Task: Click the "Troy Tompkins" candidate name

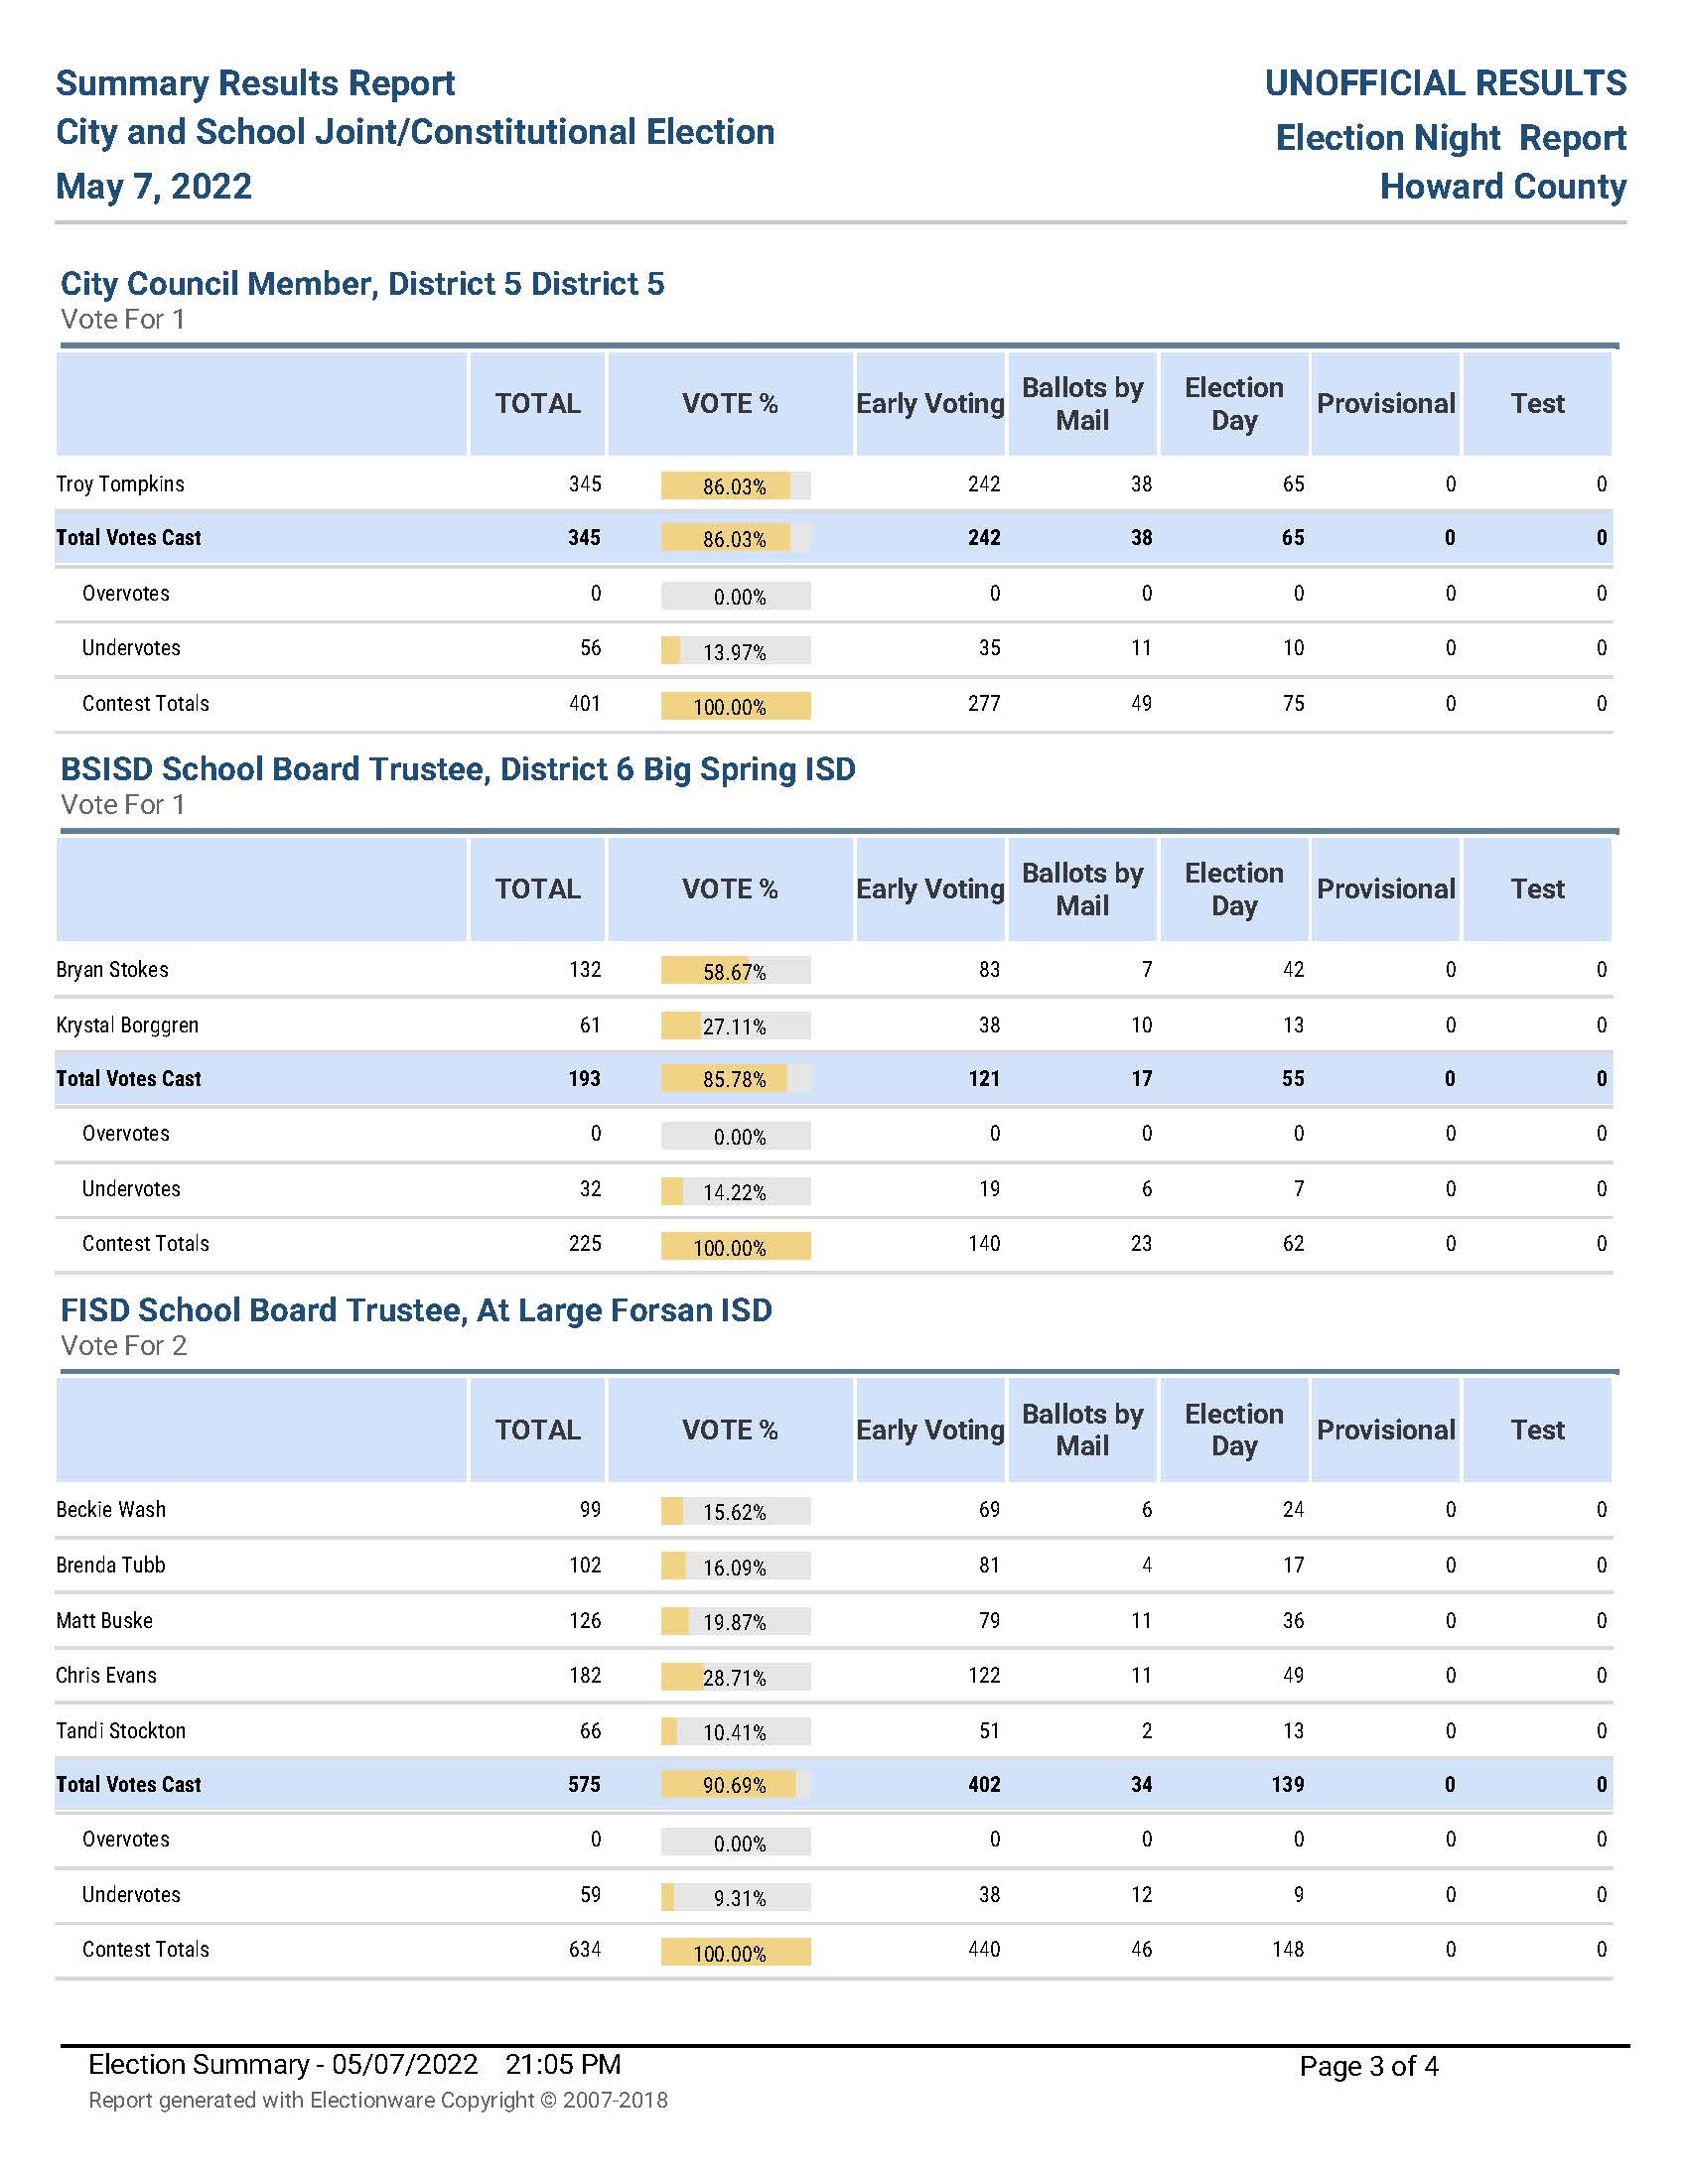Action: click(120, 484)
